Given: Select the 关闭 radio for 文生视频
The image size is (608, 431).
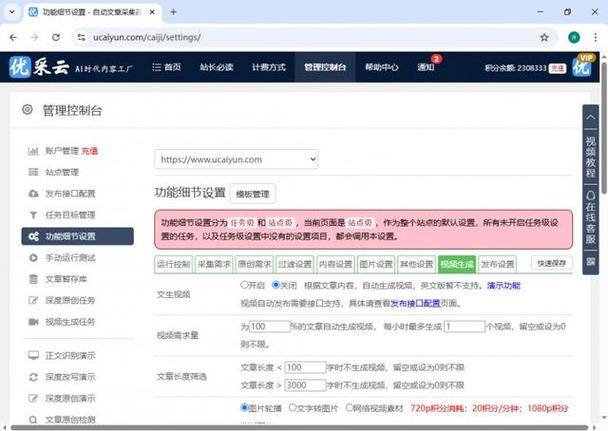Looking at the screenshot, I should (x=276, y=285).
